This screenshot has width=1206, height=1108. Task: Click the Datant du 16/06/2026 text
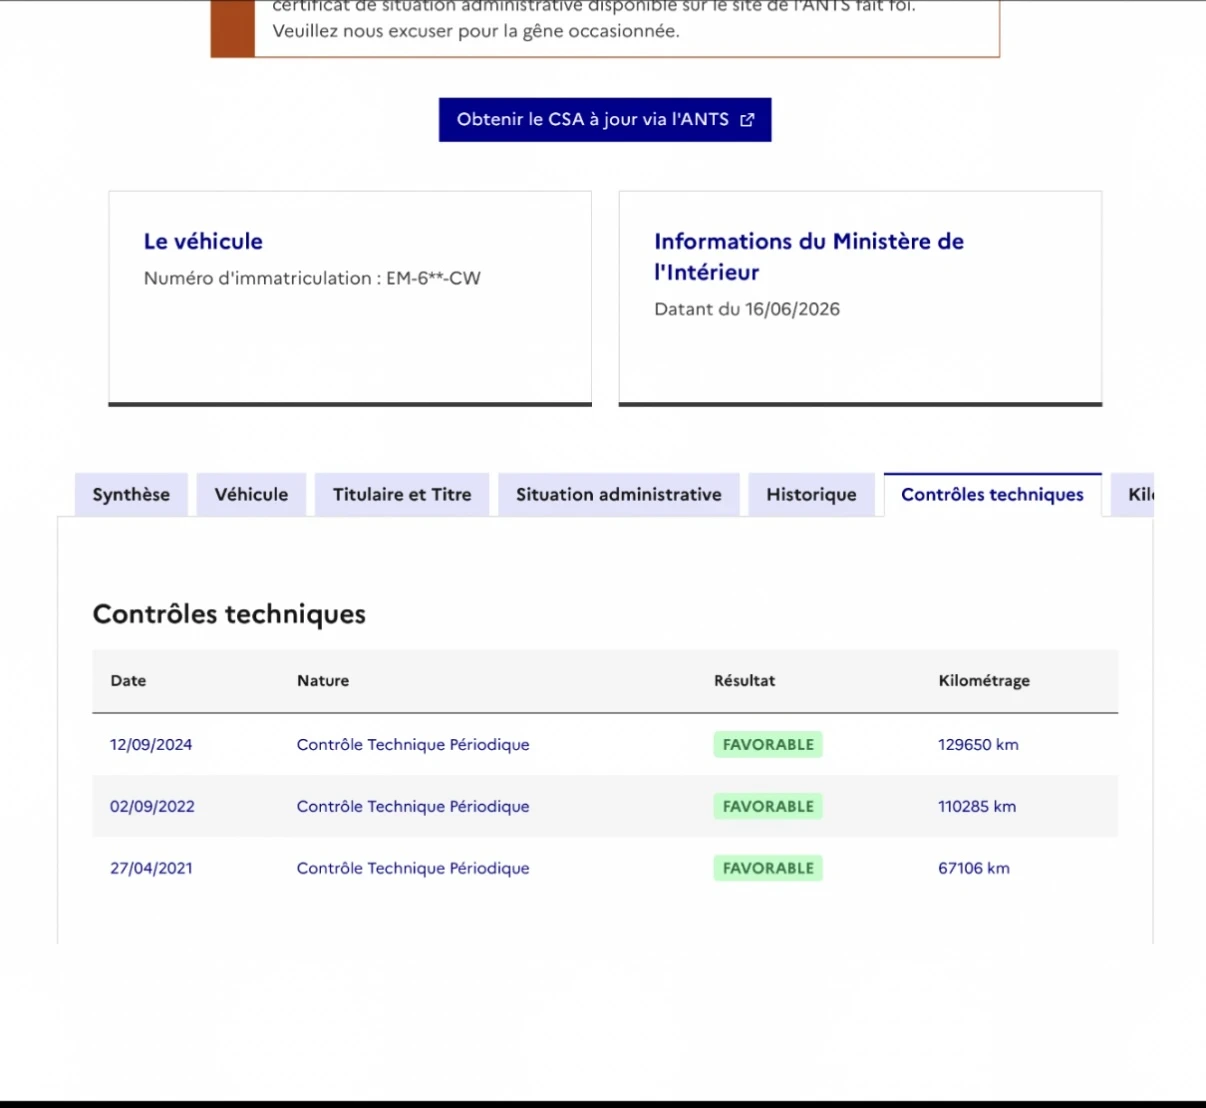pyautogui.click(x=747, y=309)
